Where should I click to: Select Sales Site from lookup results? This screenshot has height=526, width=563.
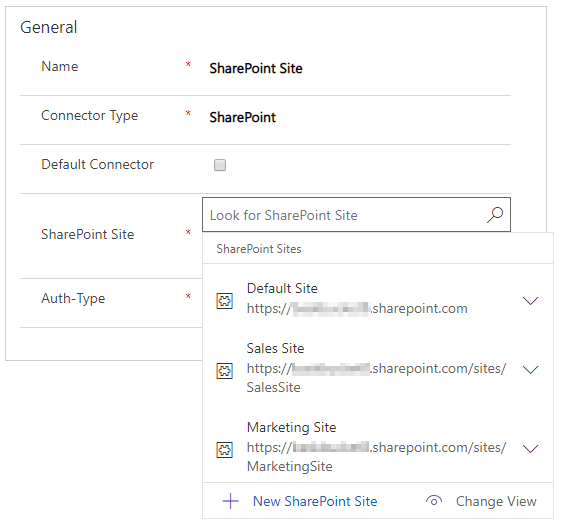click(x=378, y=368)
